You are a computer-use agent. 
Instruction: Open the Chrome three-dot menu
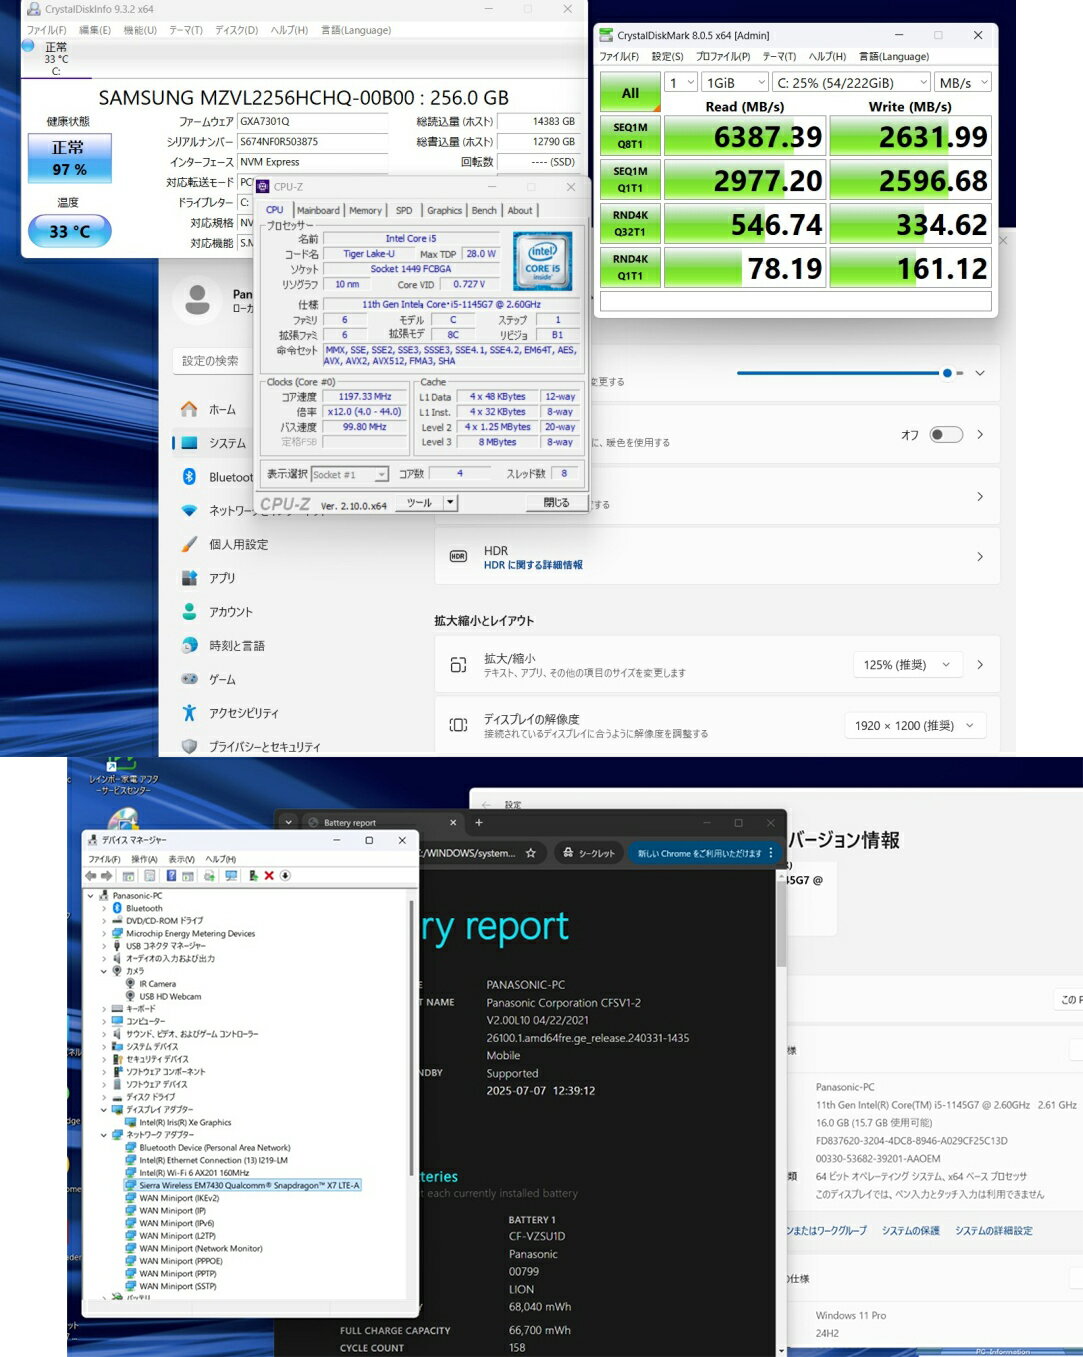[770, 853]
